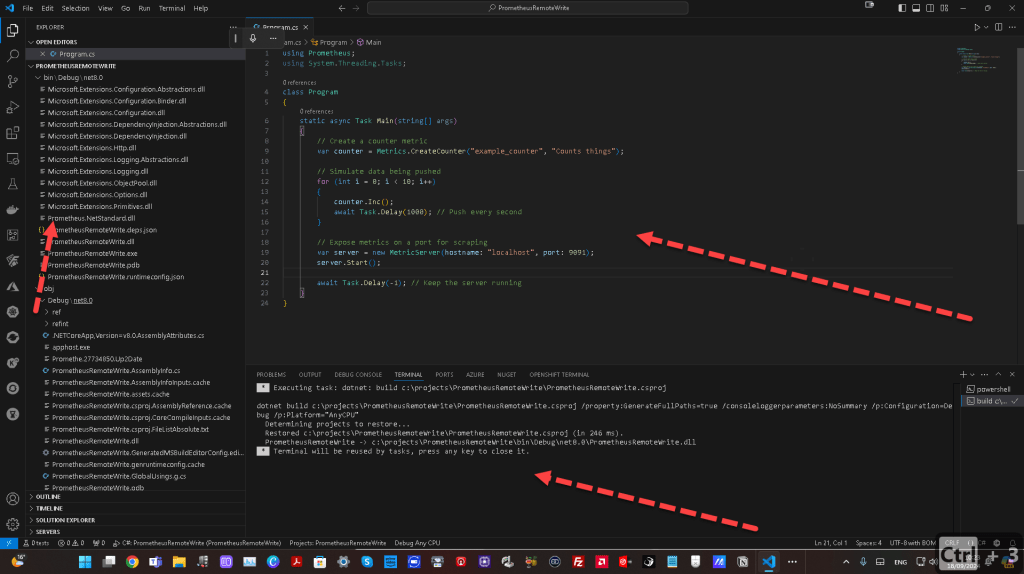
Task: Expand the ref folder
Action: [x=46, y=312]
